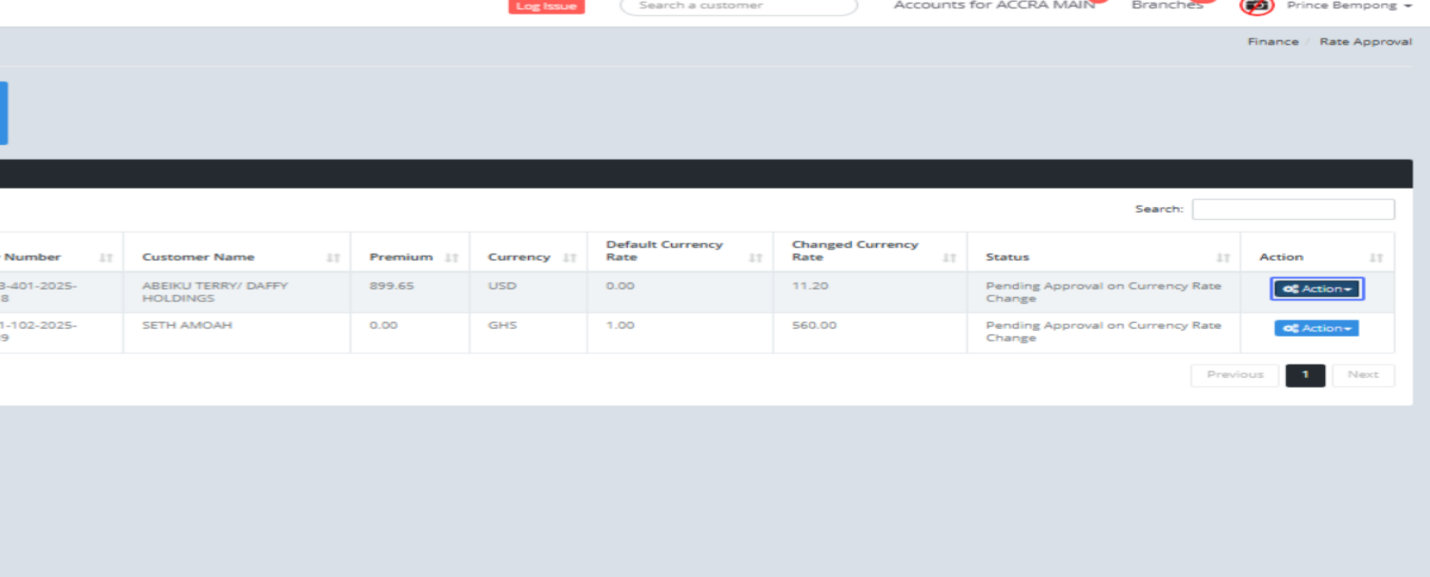Click the sort icon in Action column

[1377, 258]
